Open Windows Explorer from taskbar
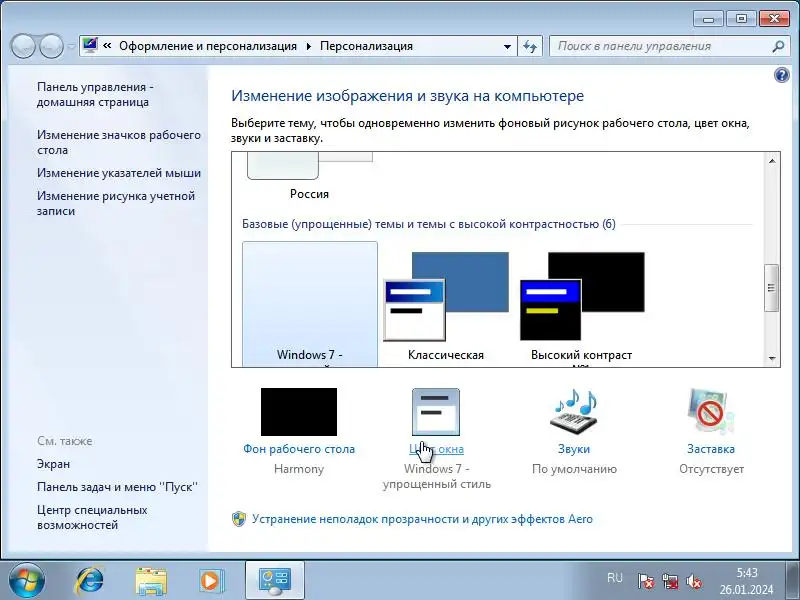The height and width of the screenshot is (600, 800). point(151,581)
